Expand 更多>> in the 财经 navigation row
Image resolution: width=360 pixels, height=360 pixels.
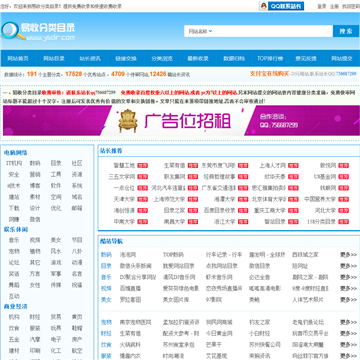pos(348,333)
